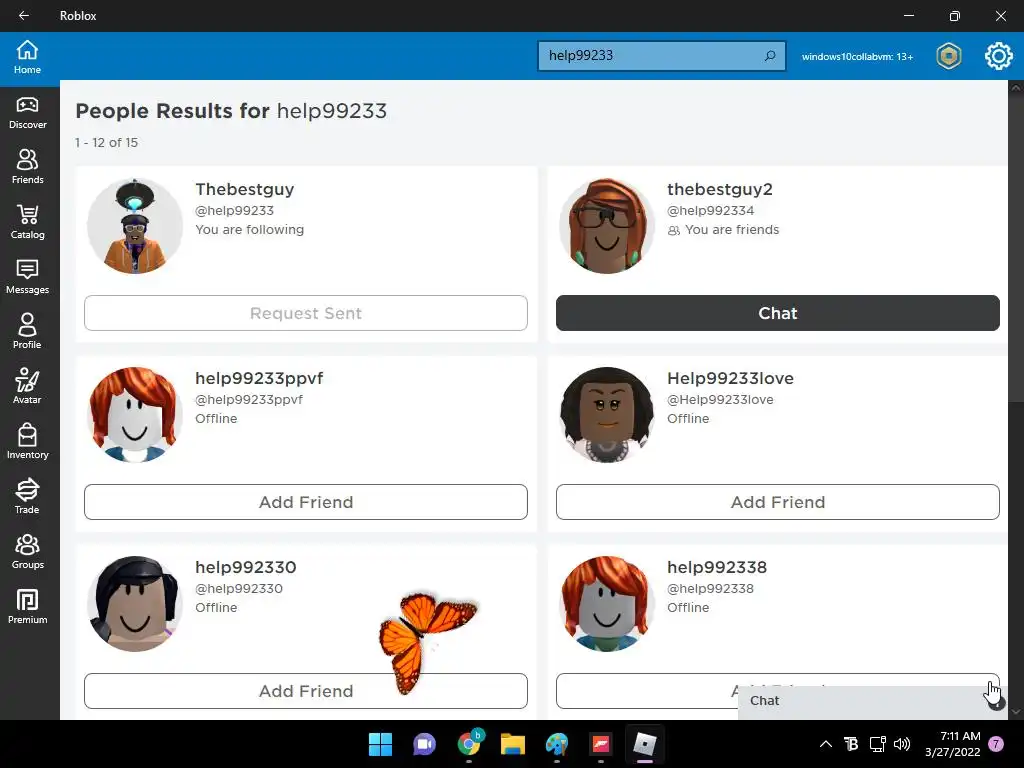Open the clock and date panel
Viewport: 1024px width, 768px height.
point(953,744)
